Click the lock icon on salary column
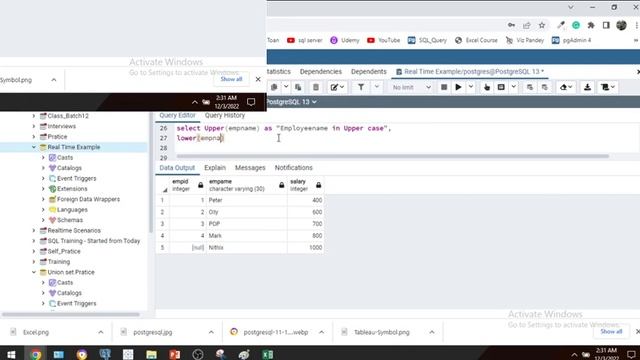Screen dimensions: 640x360 click(318, 185)
